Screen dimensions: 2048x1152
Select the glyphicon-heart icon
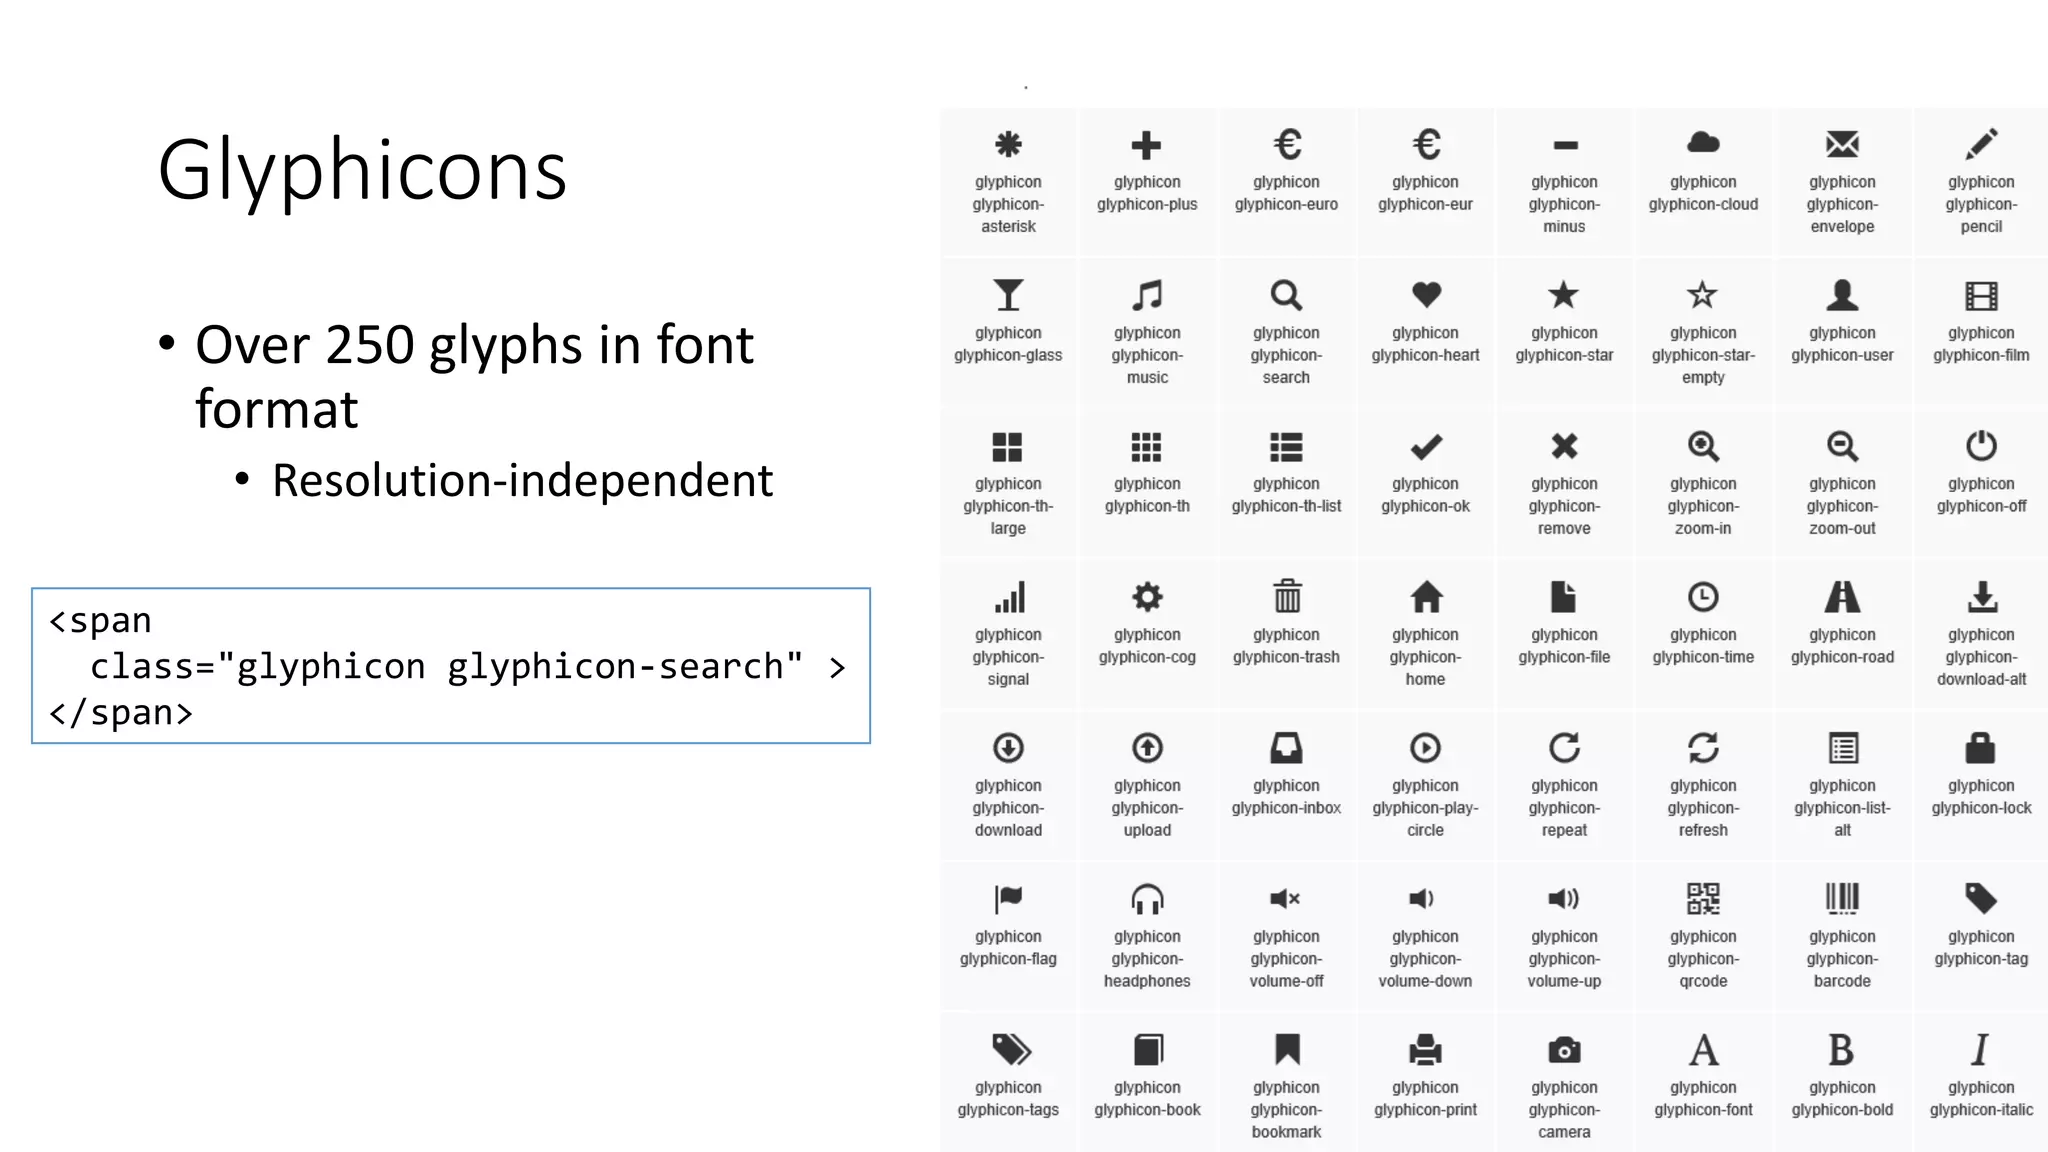pyautogui.click(x=1425, y=295)
